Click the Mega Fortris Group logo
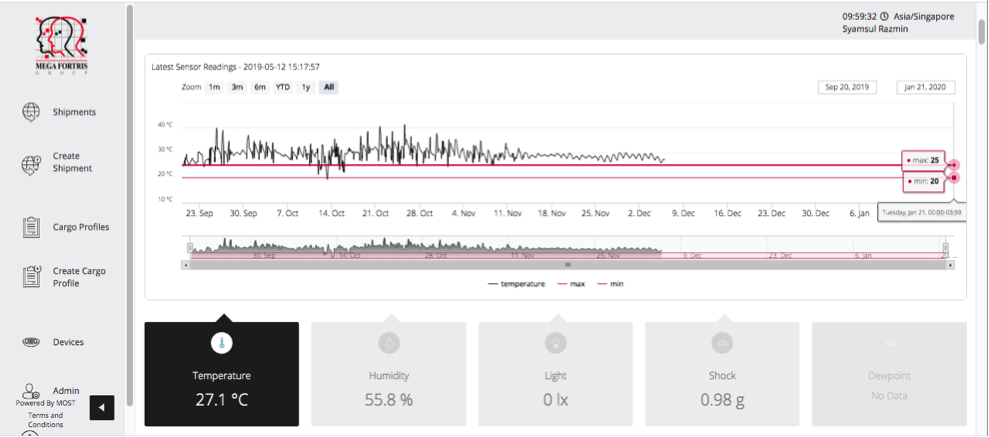Screen dimensions: 989x437 coord(62,45)
